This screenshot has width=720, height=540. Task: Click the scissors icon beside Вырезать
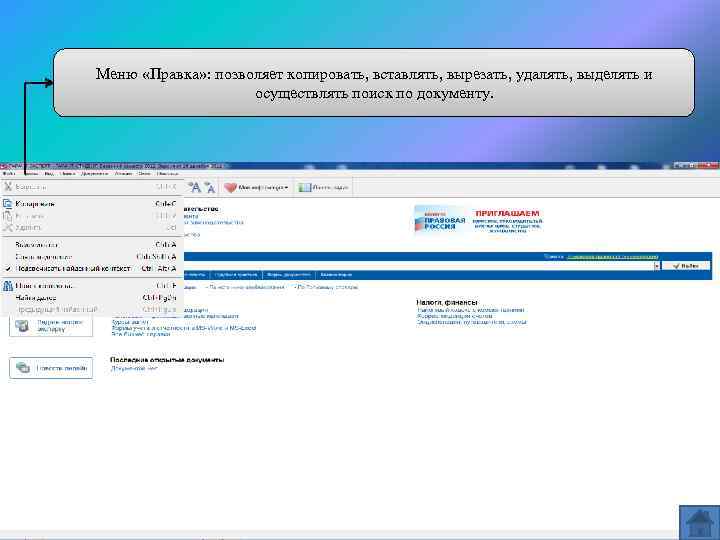coord(8,187)
